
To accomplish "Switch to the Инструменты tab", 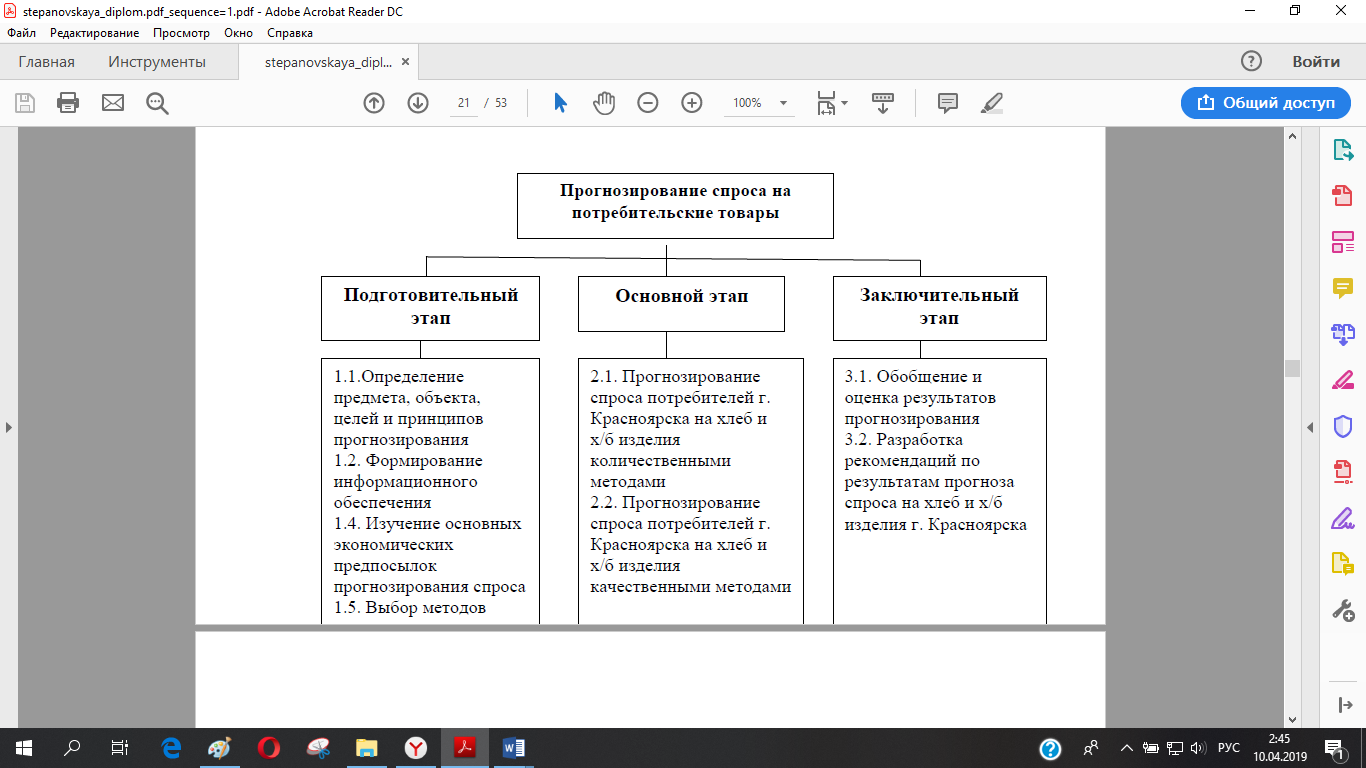I will pyautogui.click(x=157, y=62).
